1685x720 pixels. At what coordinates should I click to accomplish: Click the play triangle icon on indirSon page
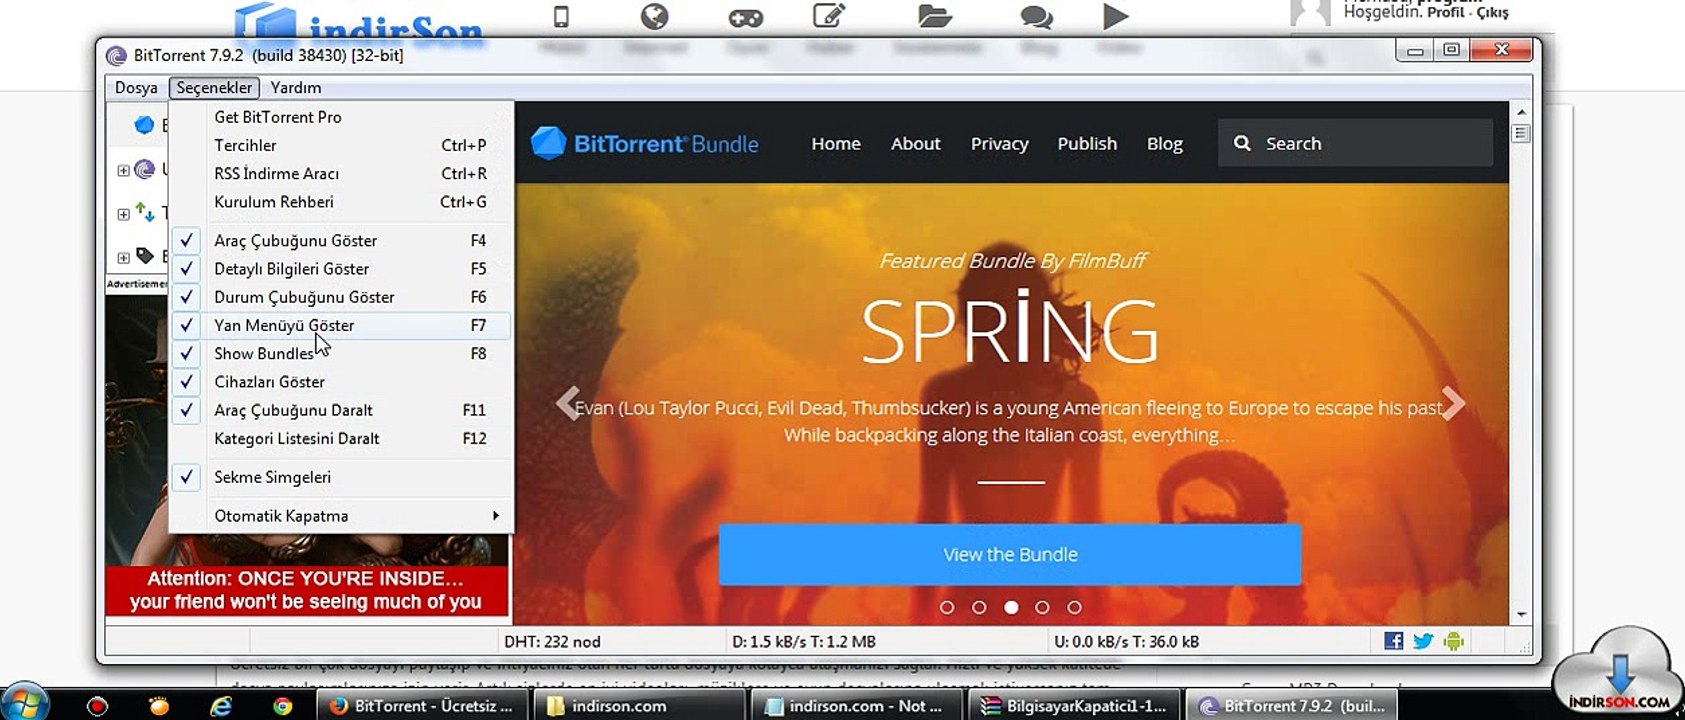(x=1116, y=16)
